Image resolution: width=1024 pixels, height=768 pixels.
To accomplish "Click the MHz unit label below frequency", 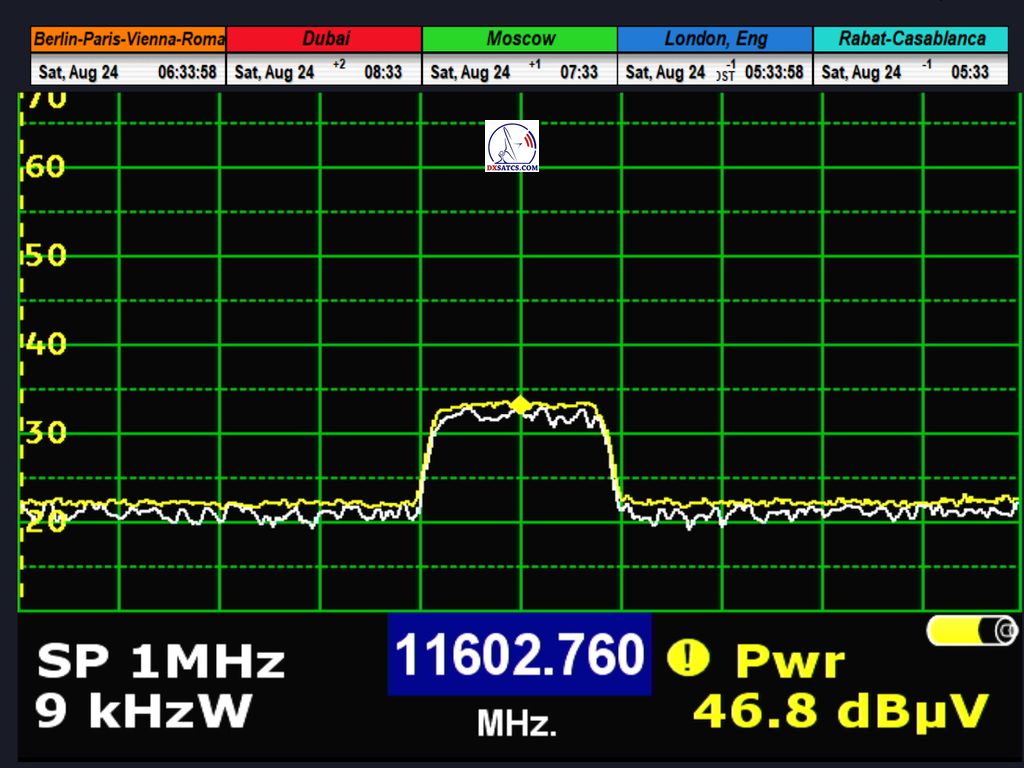I will pos(517,722).
